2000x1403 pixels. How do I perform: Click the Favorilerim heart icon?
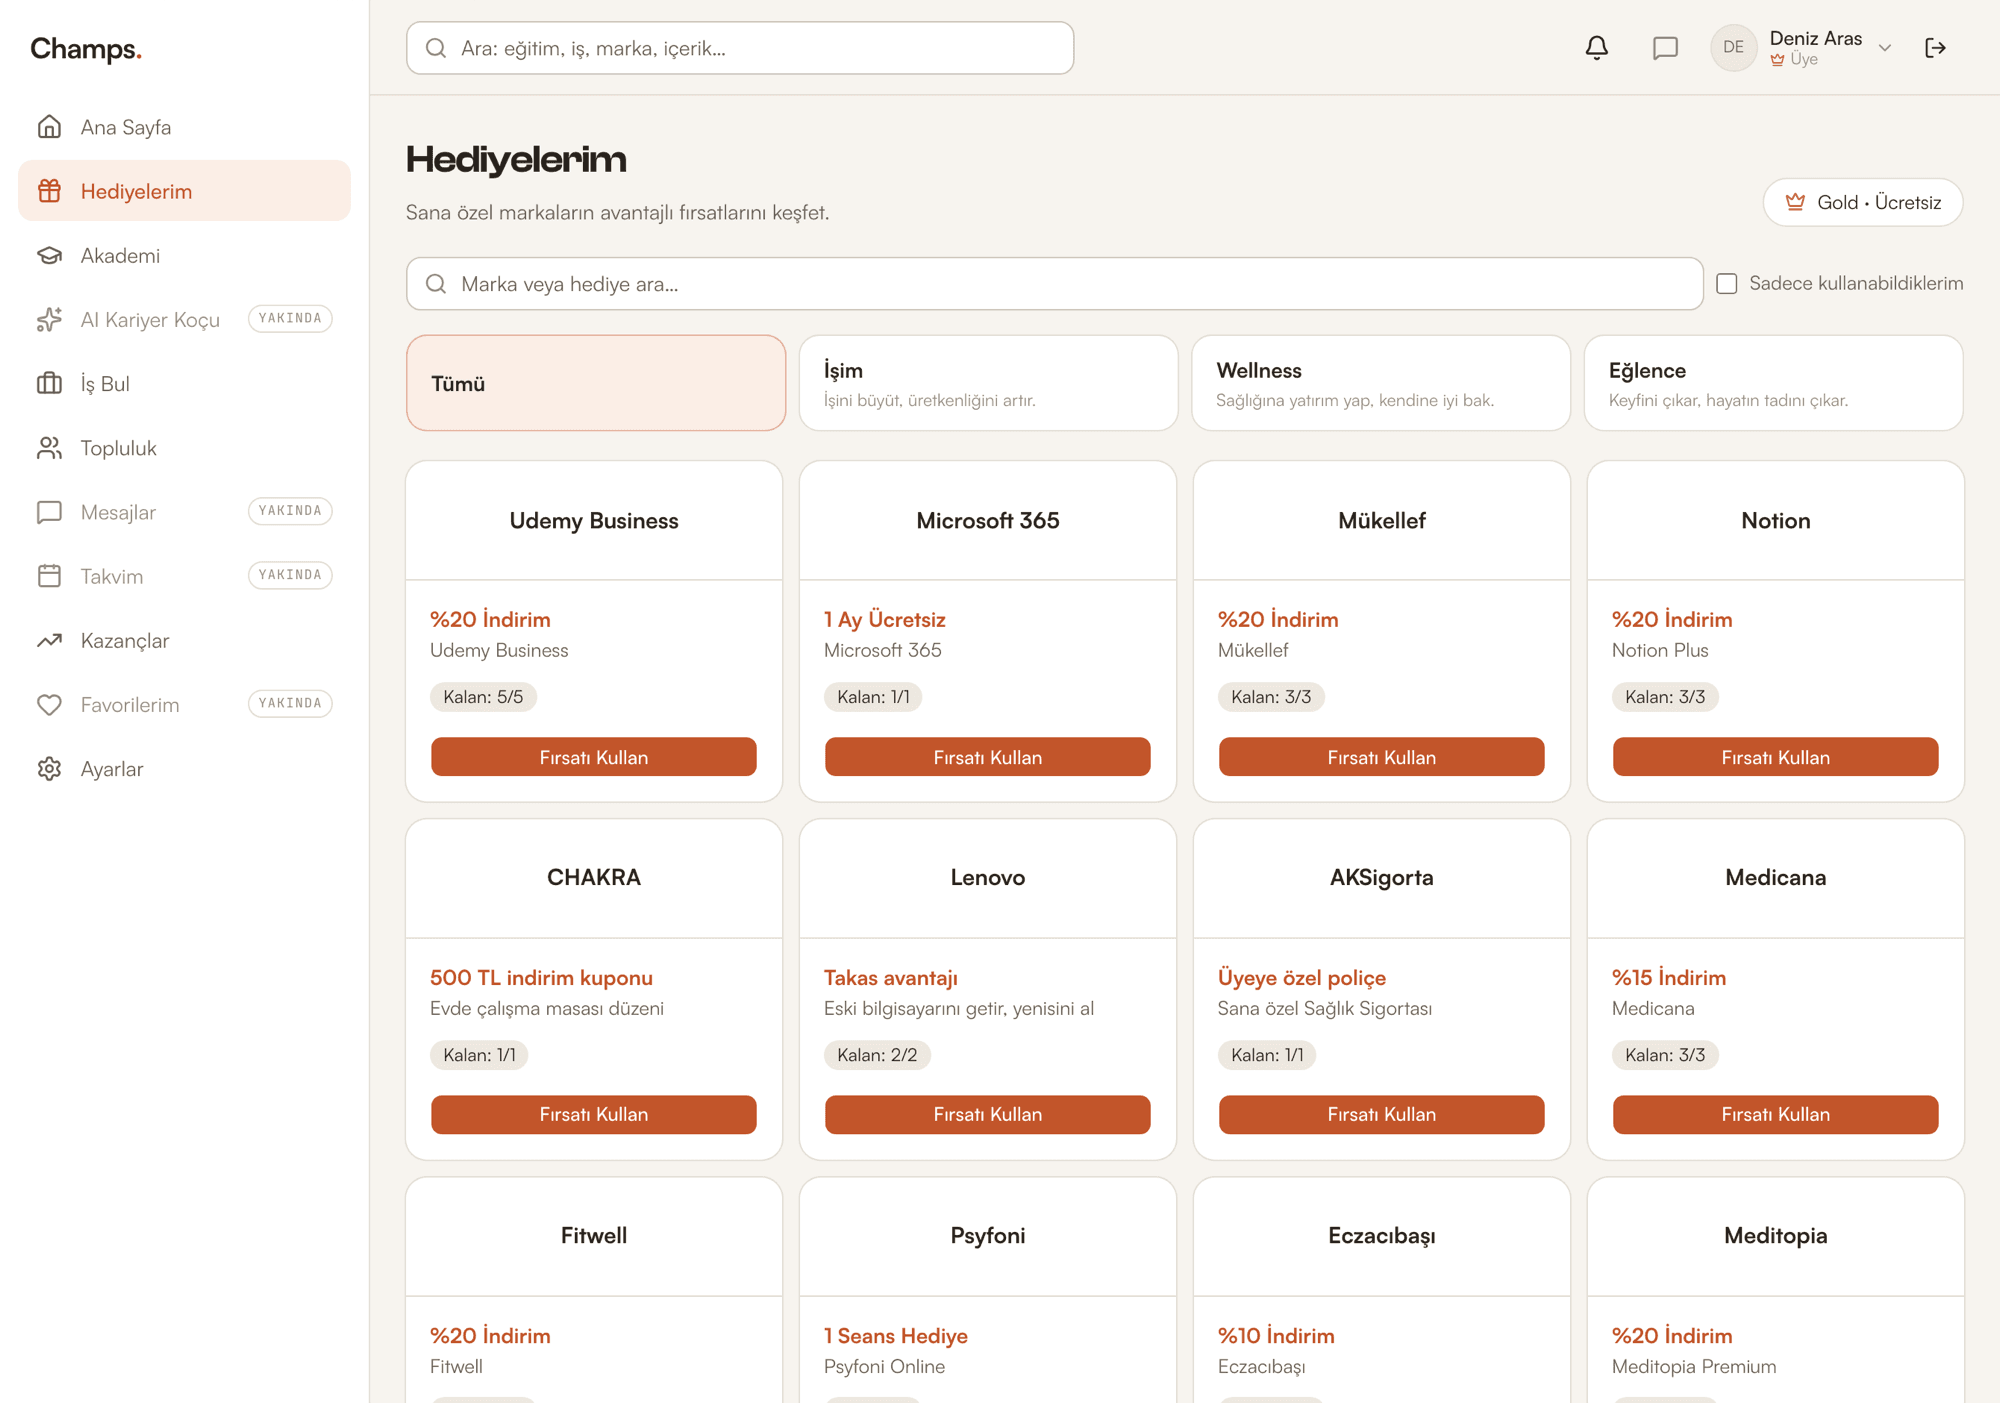(x=49, y=704)
